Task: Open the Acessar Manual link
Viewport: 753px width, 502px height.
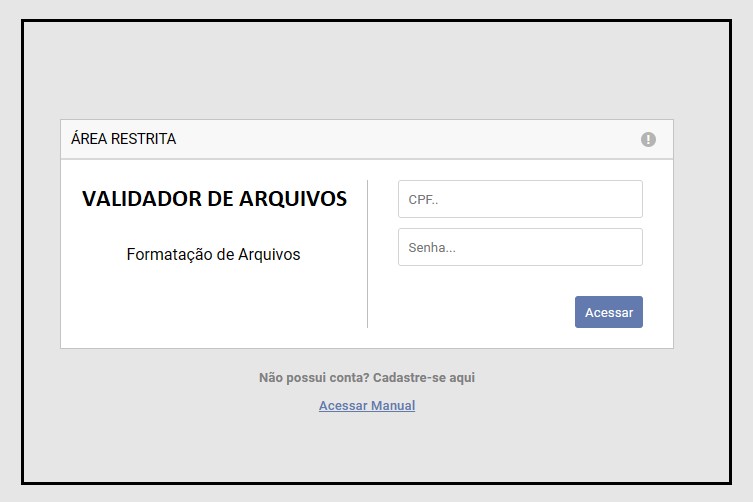Action: pyautogui.click(x=366, y=406)
